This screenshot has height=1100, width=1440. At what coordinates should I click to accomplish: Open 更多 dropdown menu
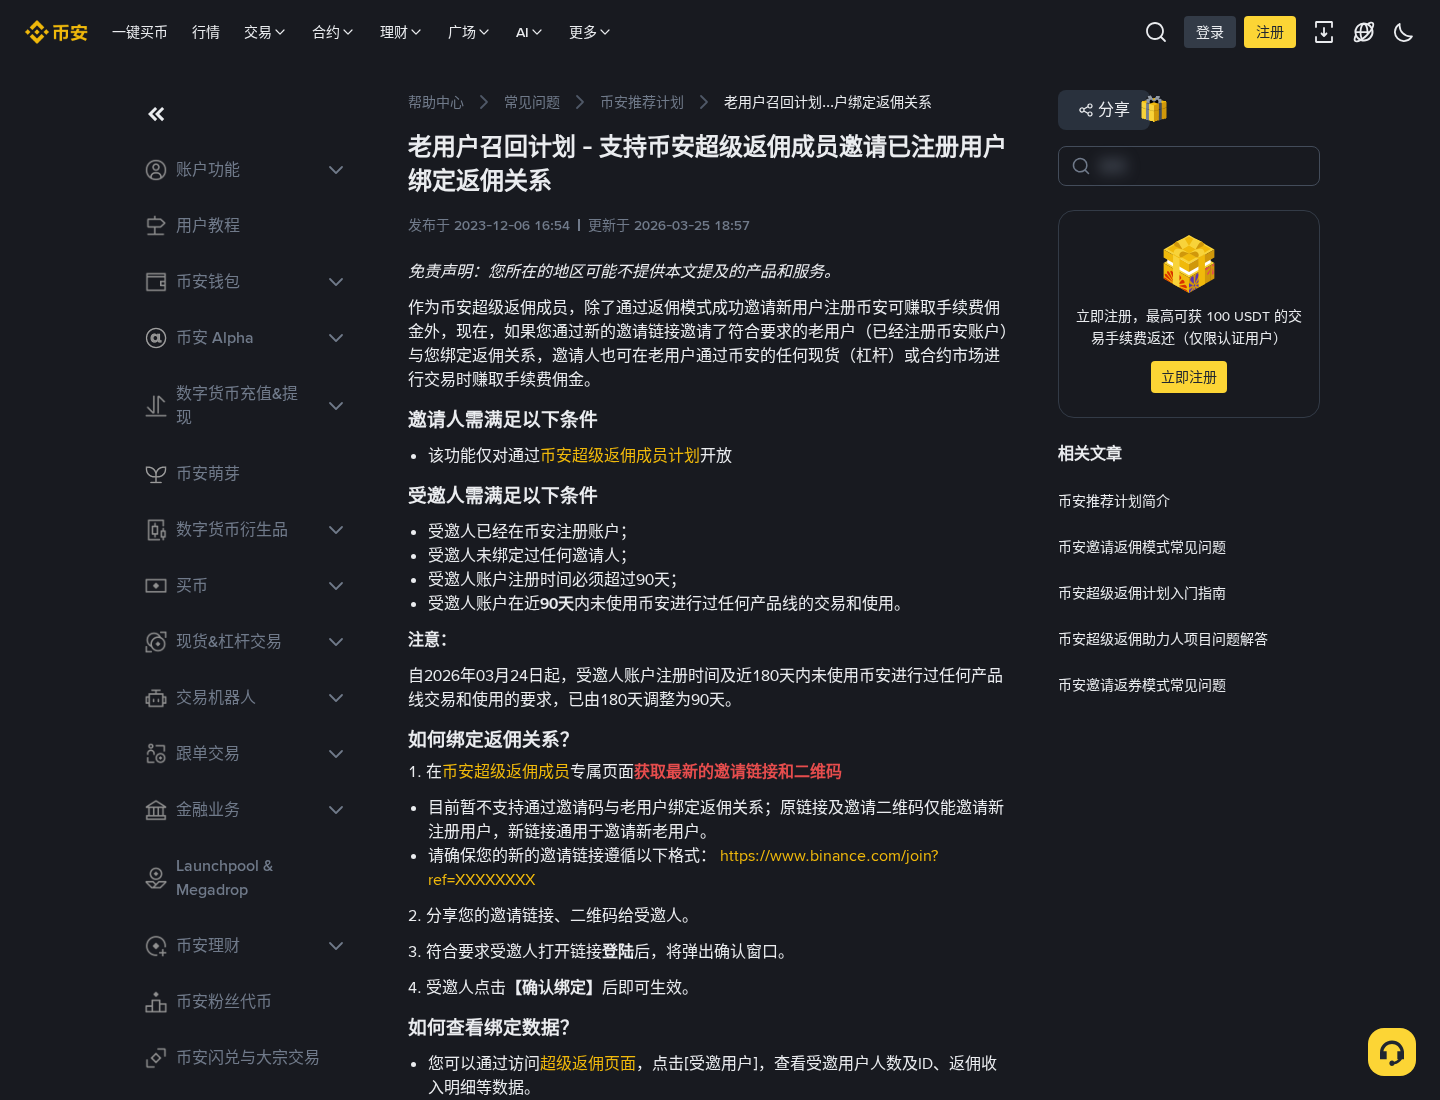pyautogui.click(x=590, y=32)
